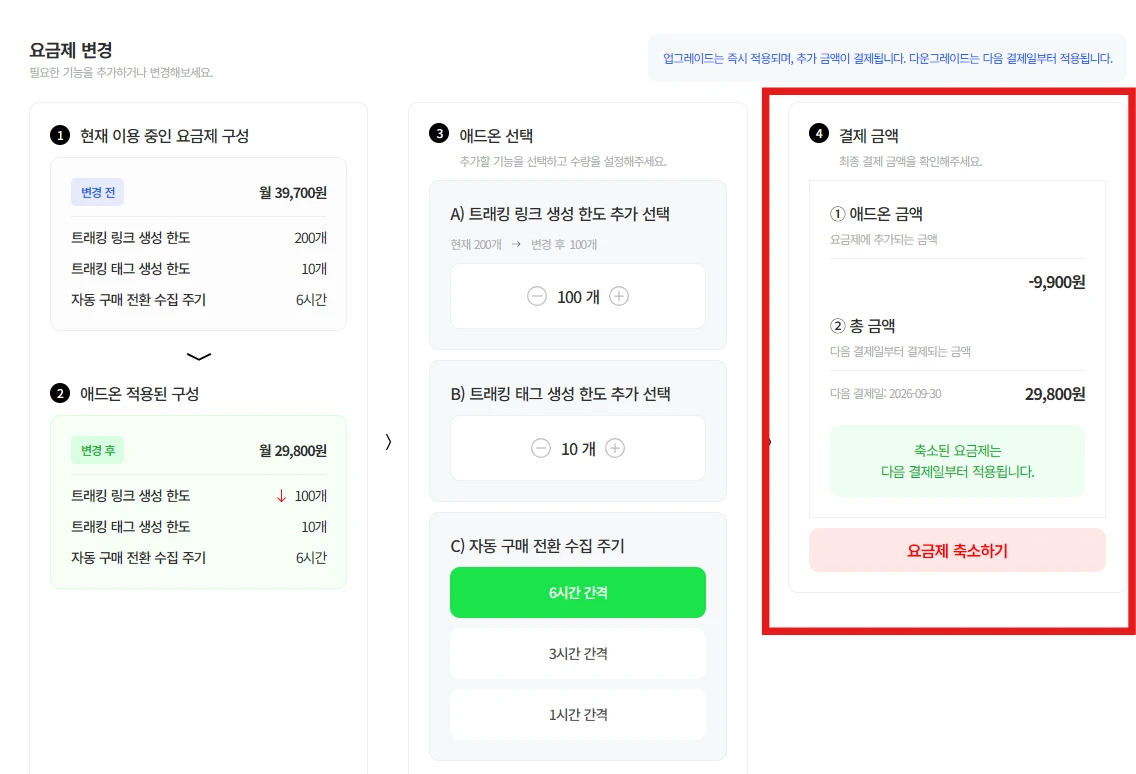The height and width of the screenshot is (774, 1136).
Task: Click the down chevron between plan cards
Action: pos(199,357)
